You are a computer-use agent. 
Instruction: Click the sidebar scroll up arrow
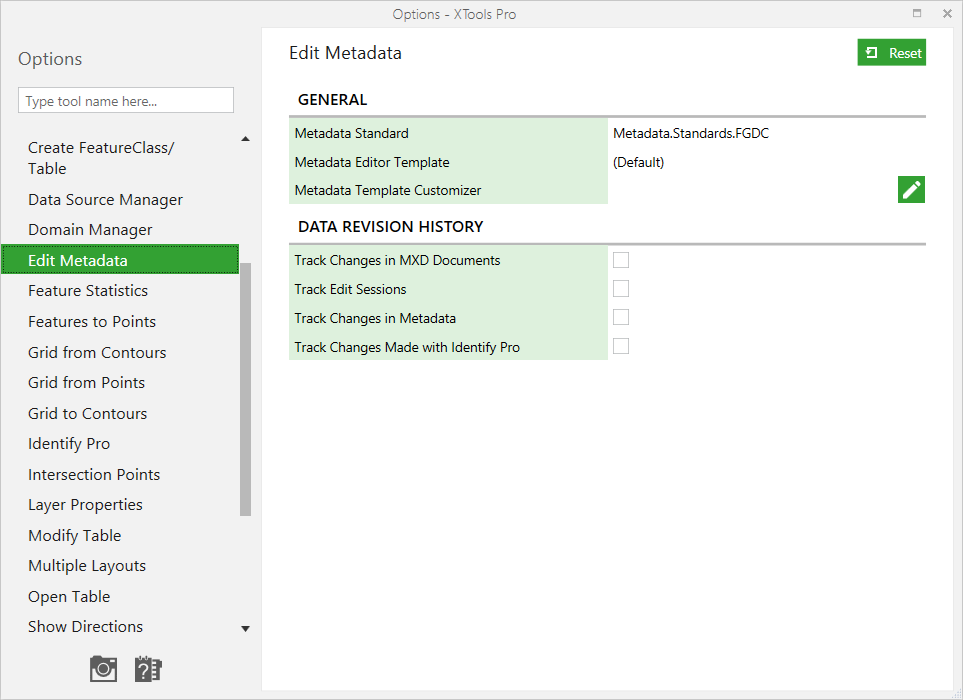pos(246,139)
